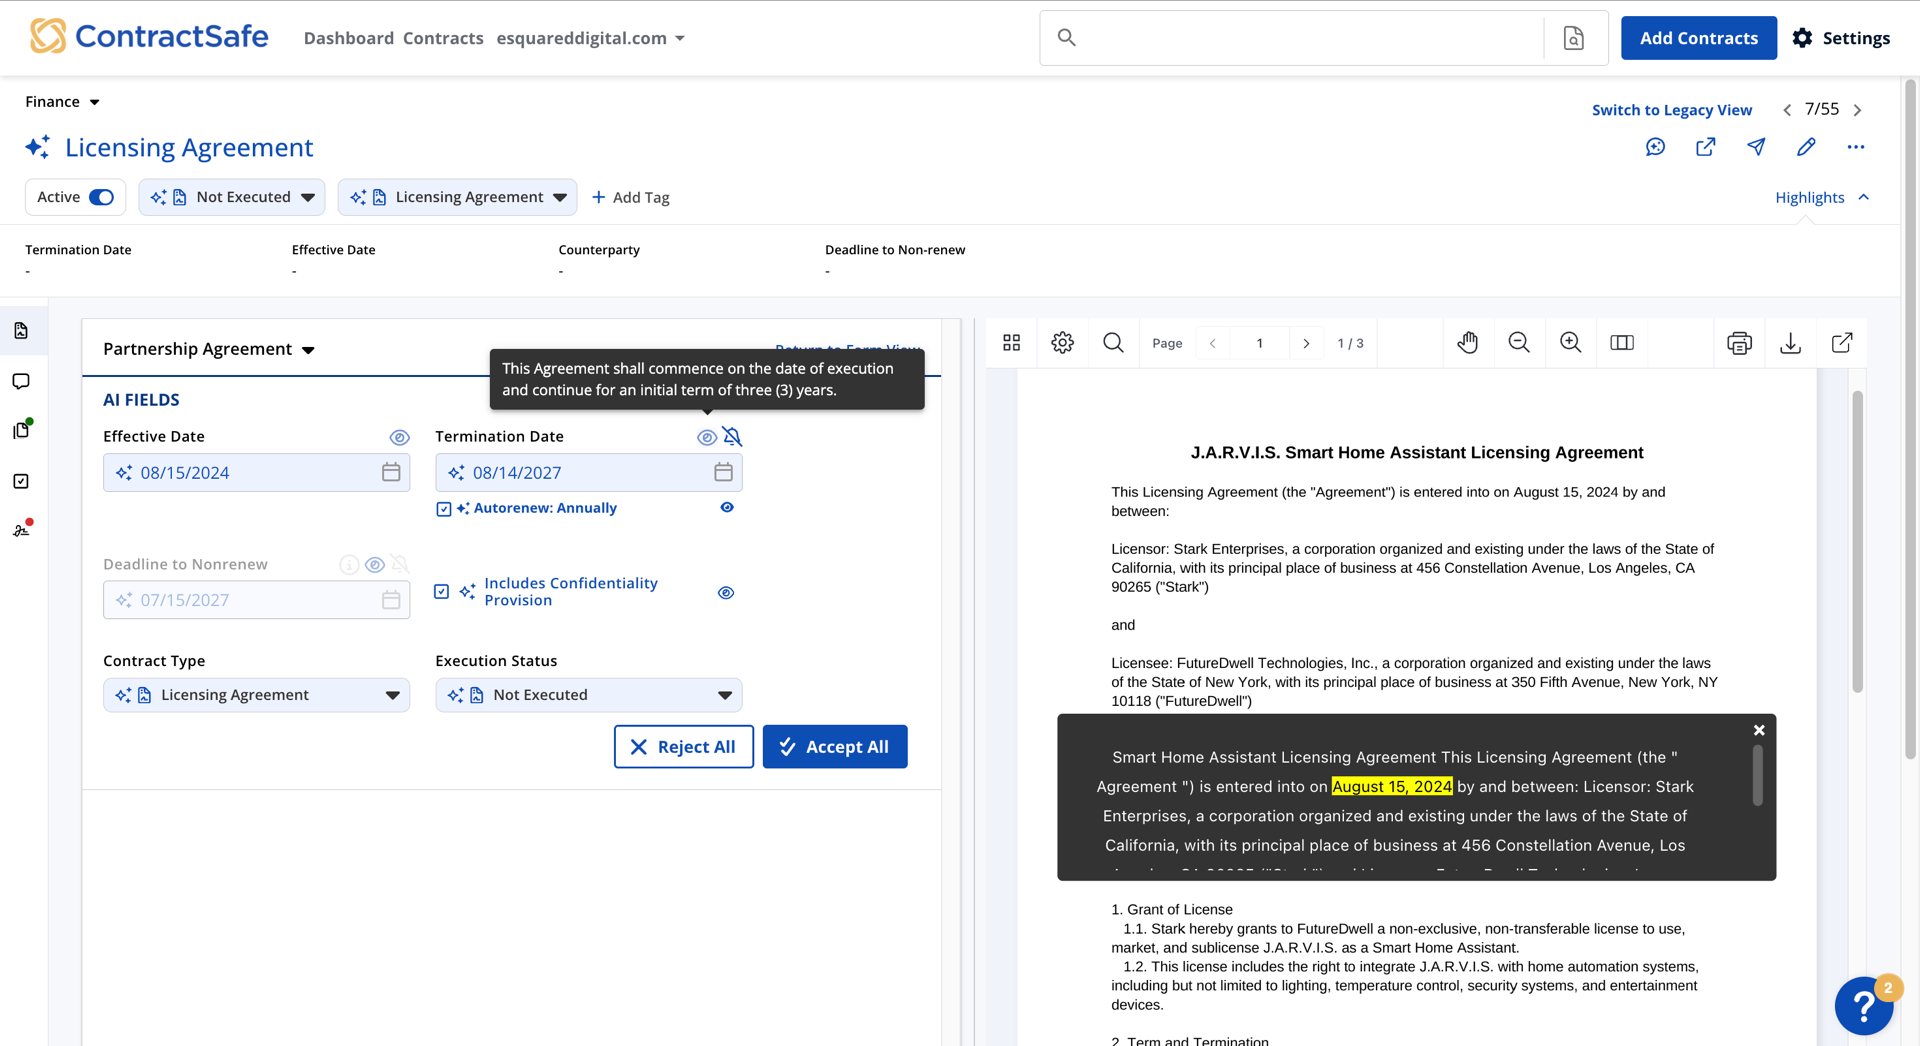Show Autorenew source with eye icon

727,507
